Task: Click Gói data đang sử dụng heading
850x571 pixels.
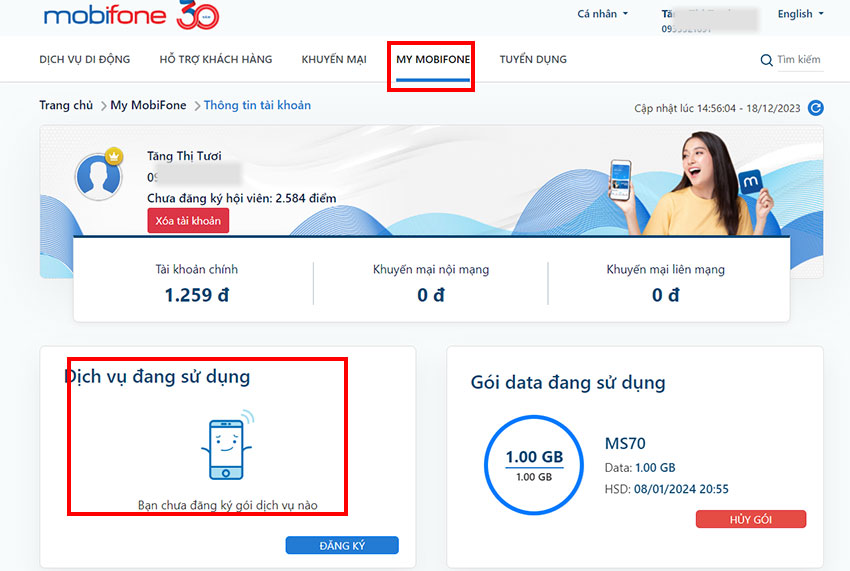Action: point(568,382)
